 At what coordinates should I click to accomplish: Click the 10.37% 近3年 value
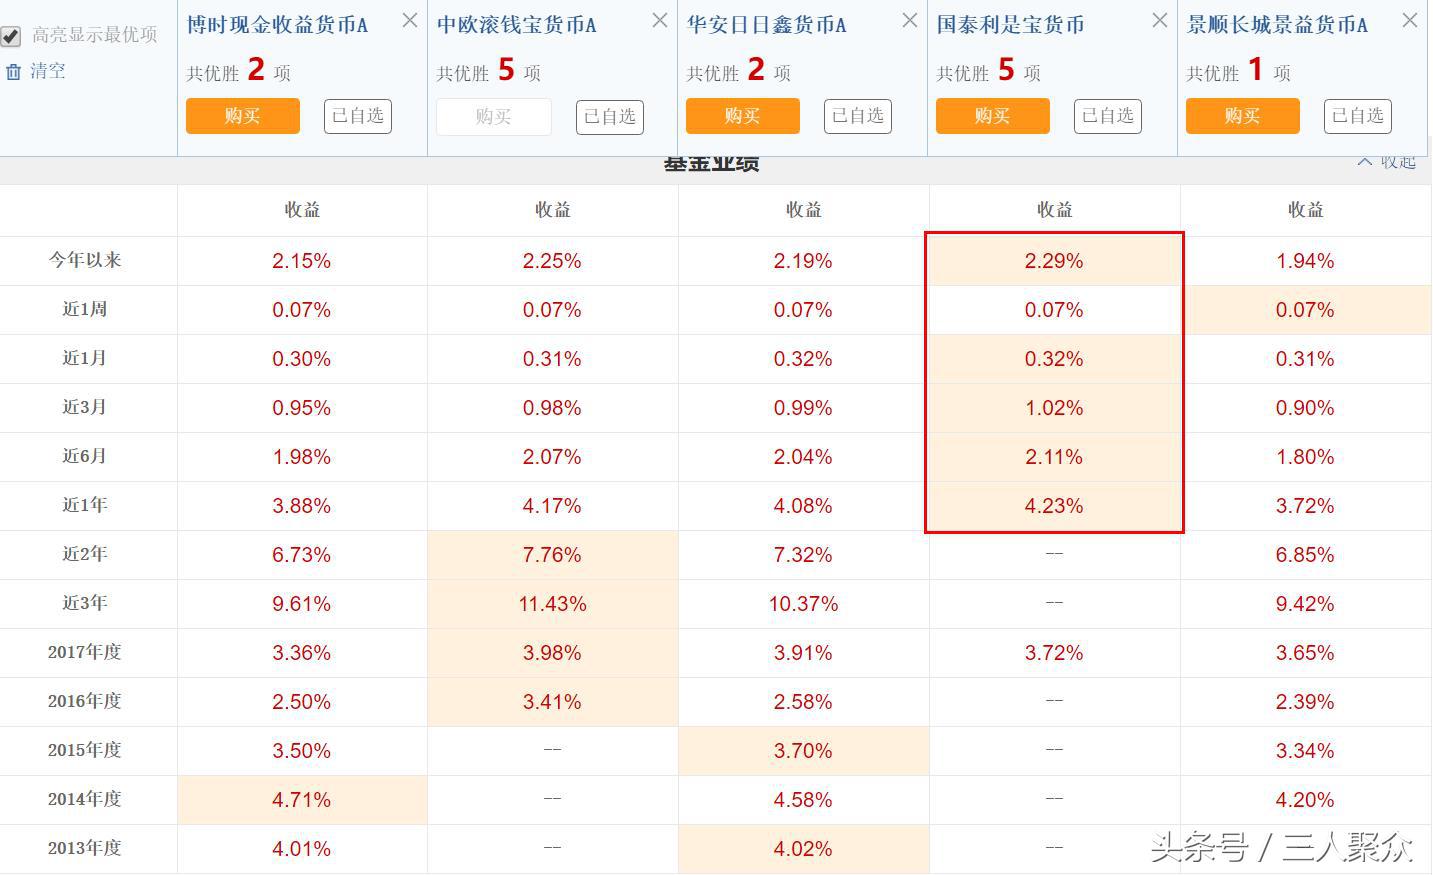tap(804, 604)
